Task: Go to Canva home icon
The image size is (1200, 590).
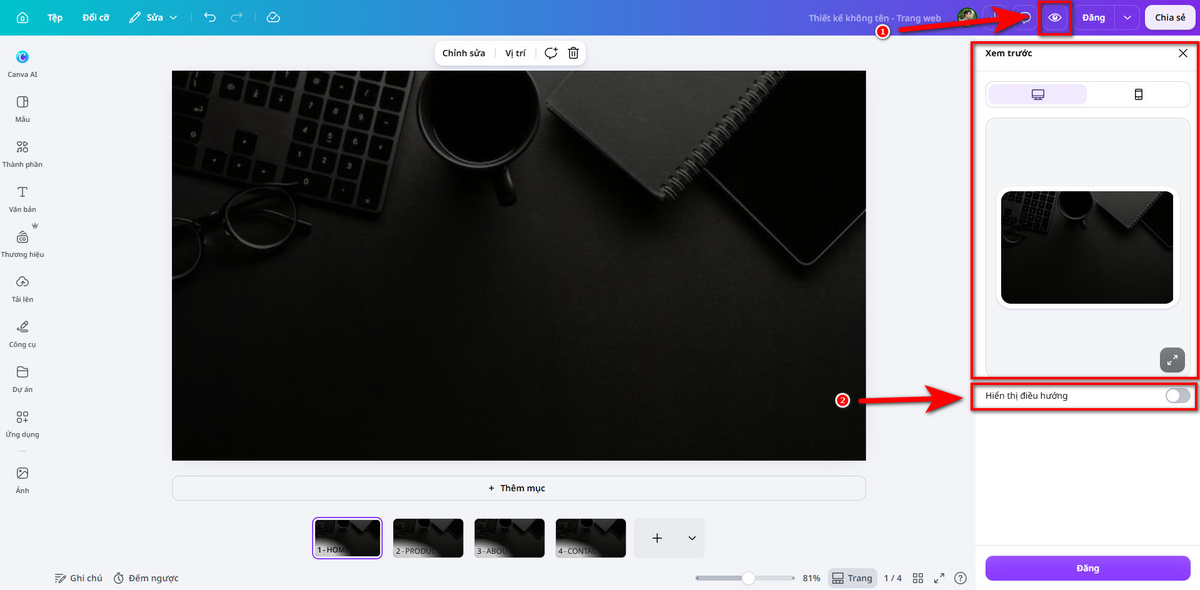Action: point(22,18)
